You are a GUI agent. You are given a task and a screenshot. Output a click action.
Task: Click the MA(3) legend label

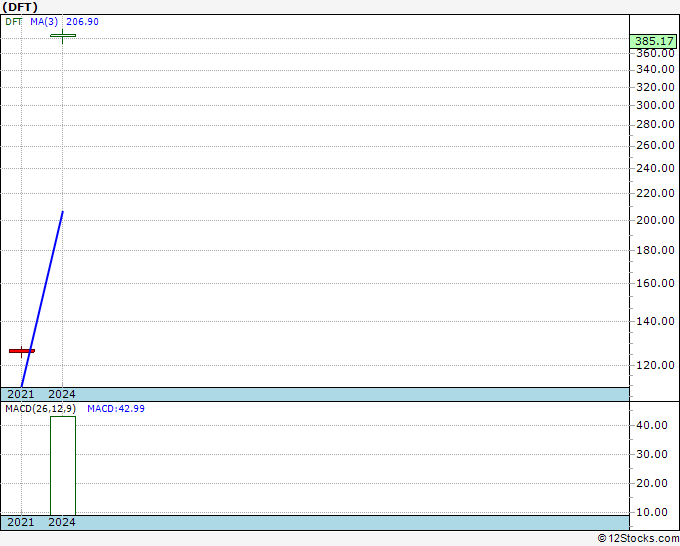coord(44,22)
